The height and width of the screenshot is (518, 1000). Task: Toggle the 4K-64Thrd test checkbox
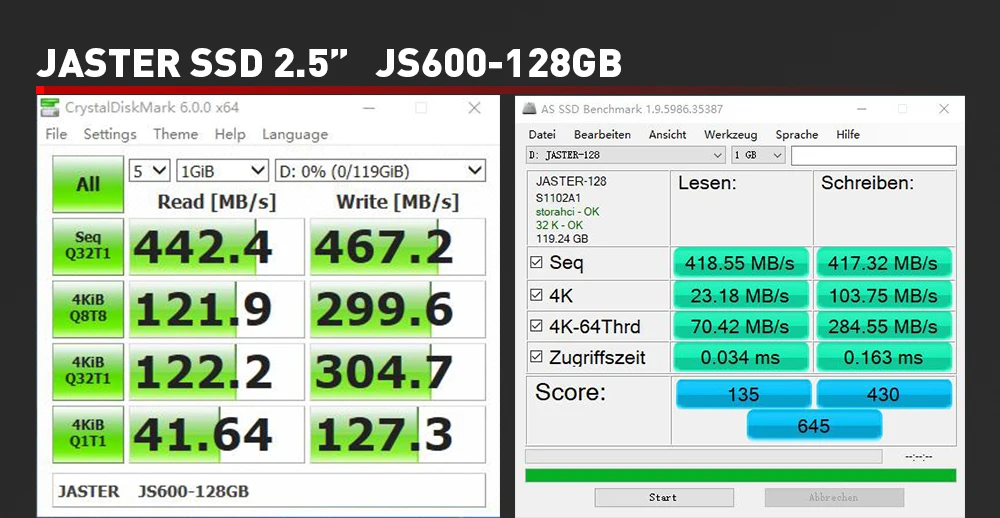point(536,326)
